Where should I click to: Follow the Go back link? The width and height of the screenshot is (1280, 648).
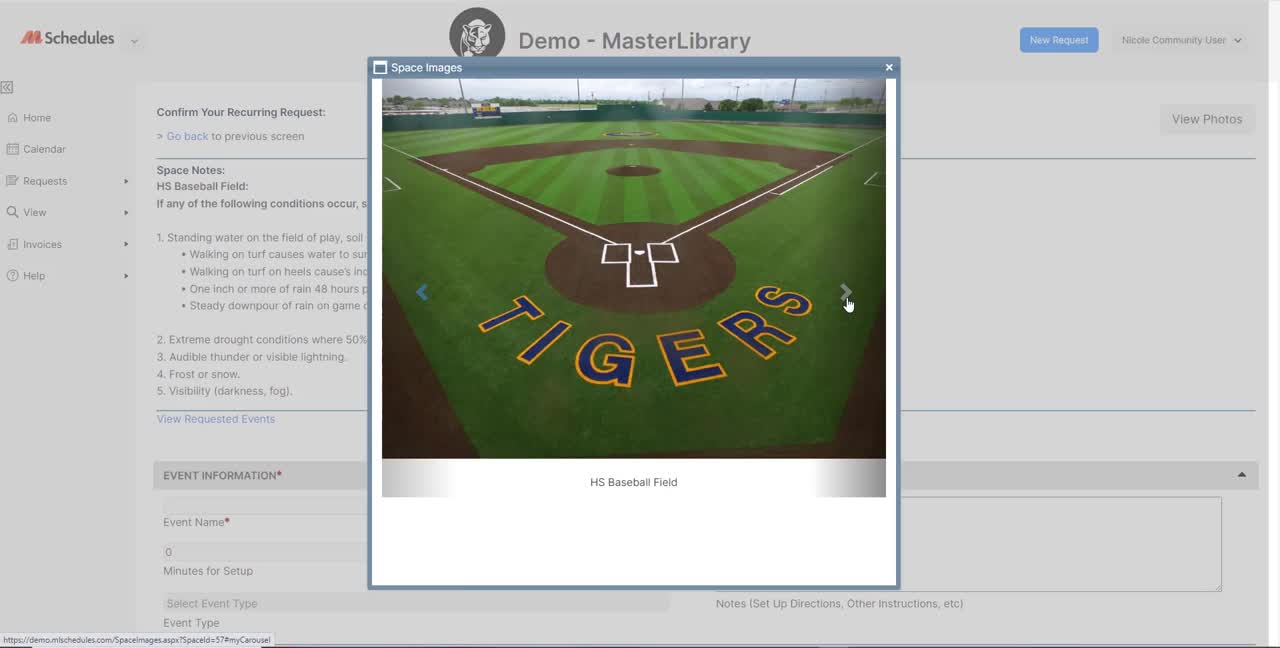[x=187, y=136]
